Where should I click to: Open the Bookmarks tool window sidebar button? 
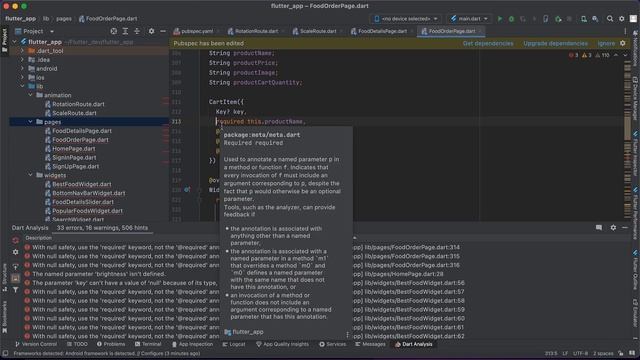point(4,317)
